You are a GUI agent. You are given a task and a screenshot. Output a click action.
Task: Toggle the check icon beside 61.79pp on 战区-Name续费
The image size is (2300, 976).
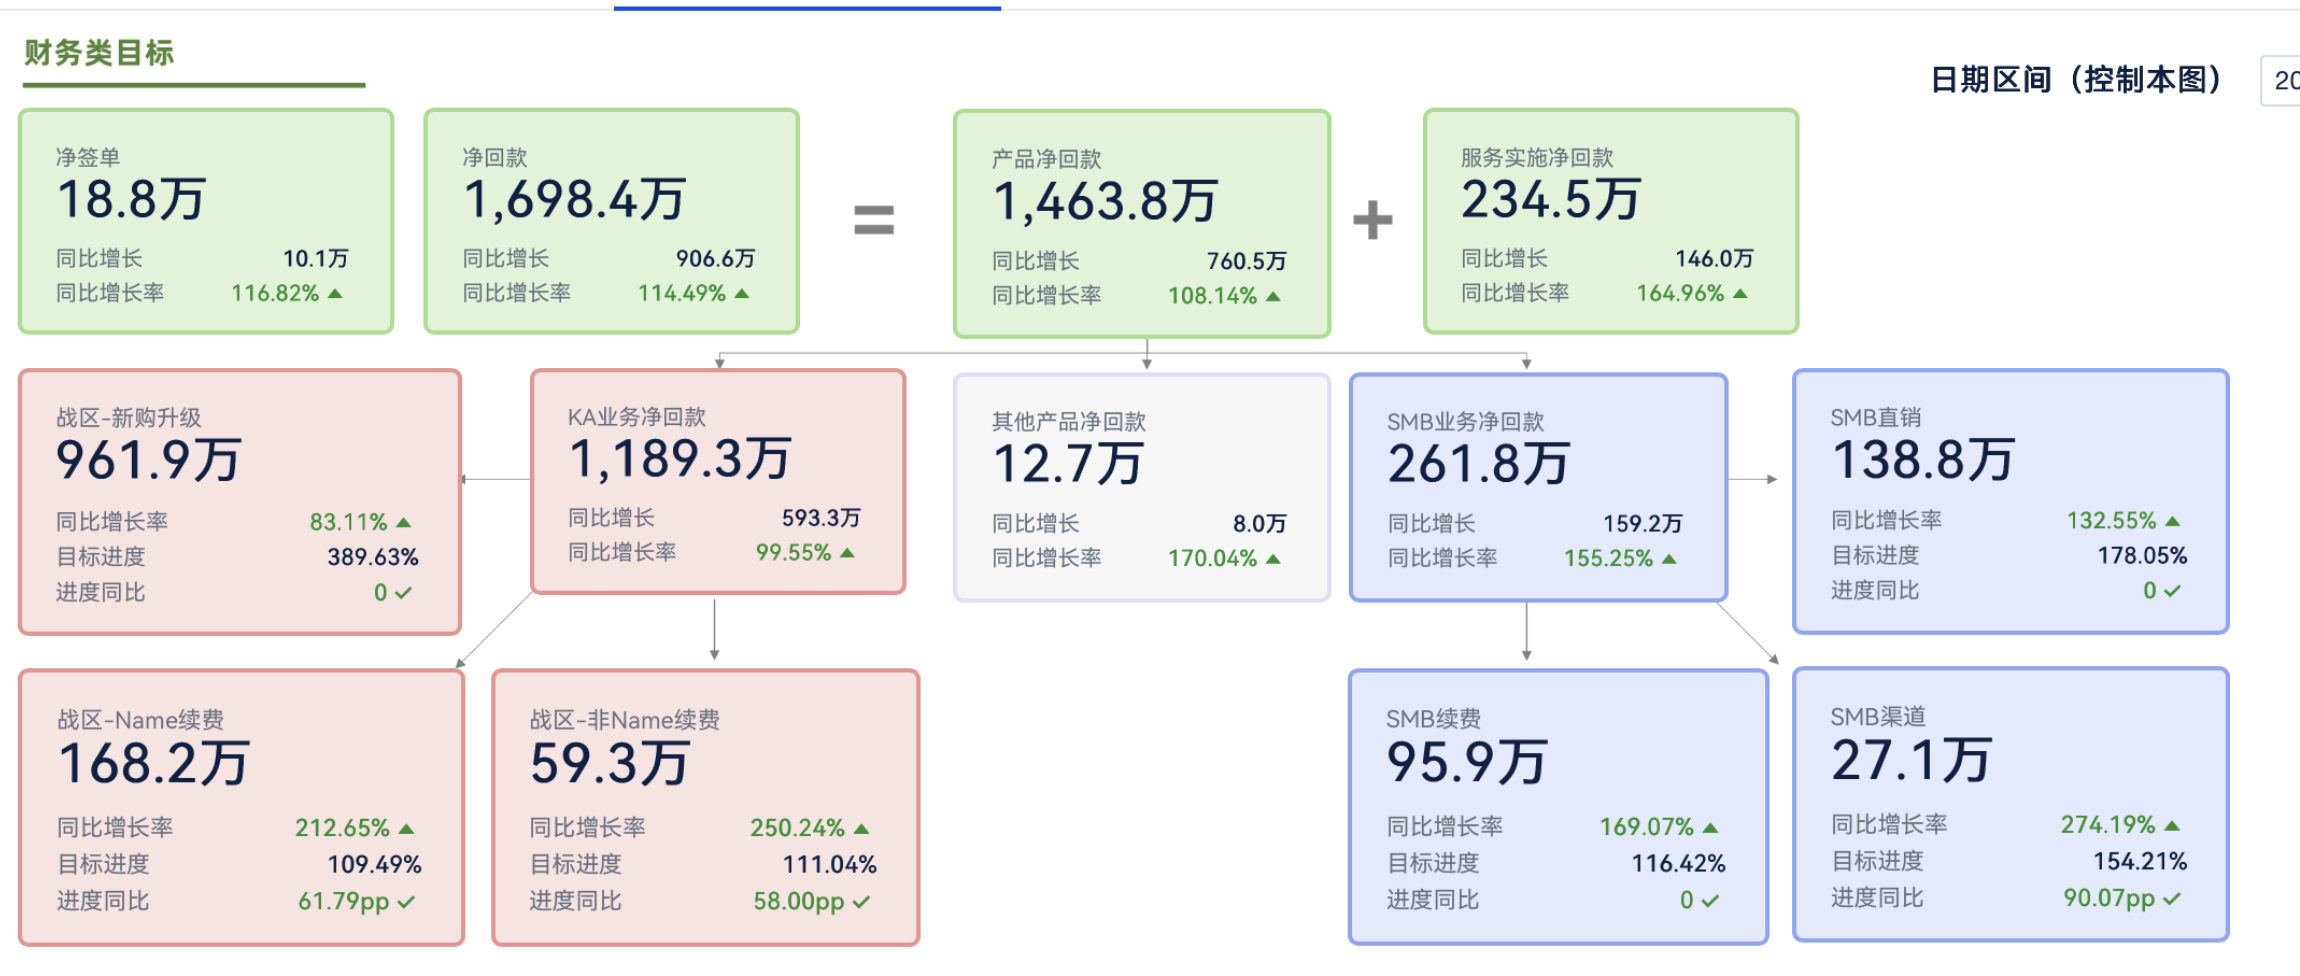click(406, 901)
